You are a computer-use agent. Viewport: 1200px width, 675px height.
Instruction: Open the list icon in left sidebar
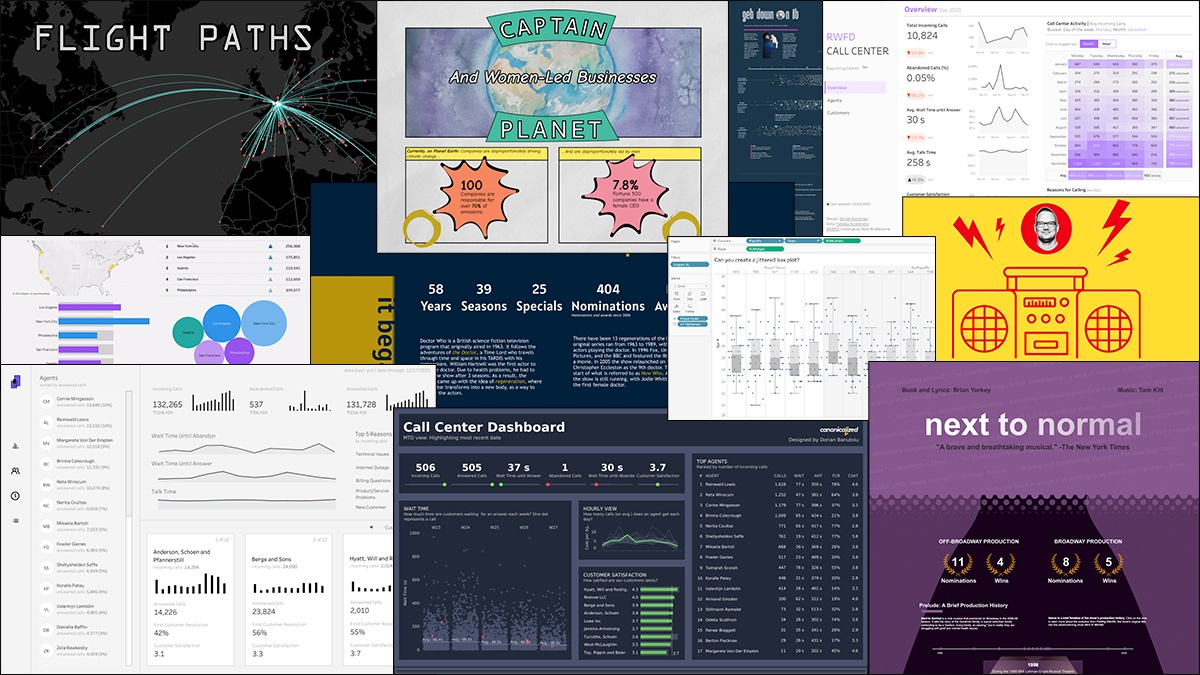point(15,521)
